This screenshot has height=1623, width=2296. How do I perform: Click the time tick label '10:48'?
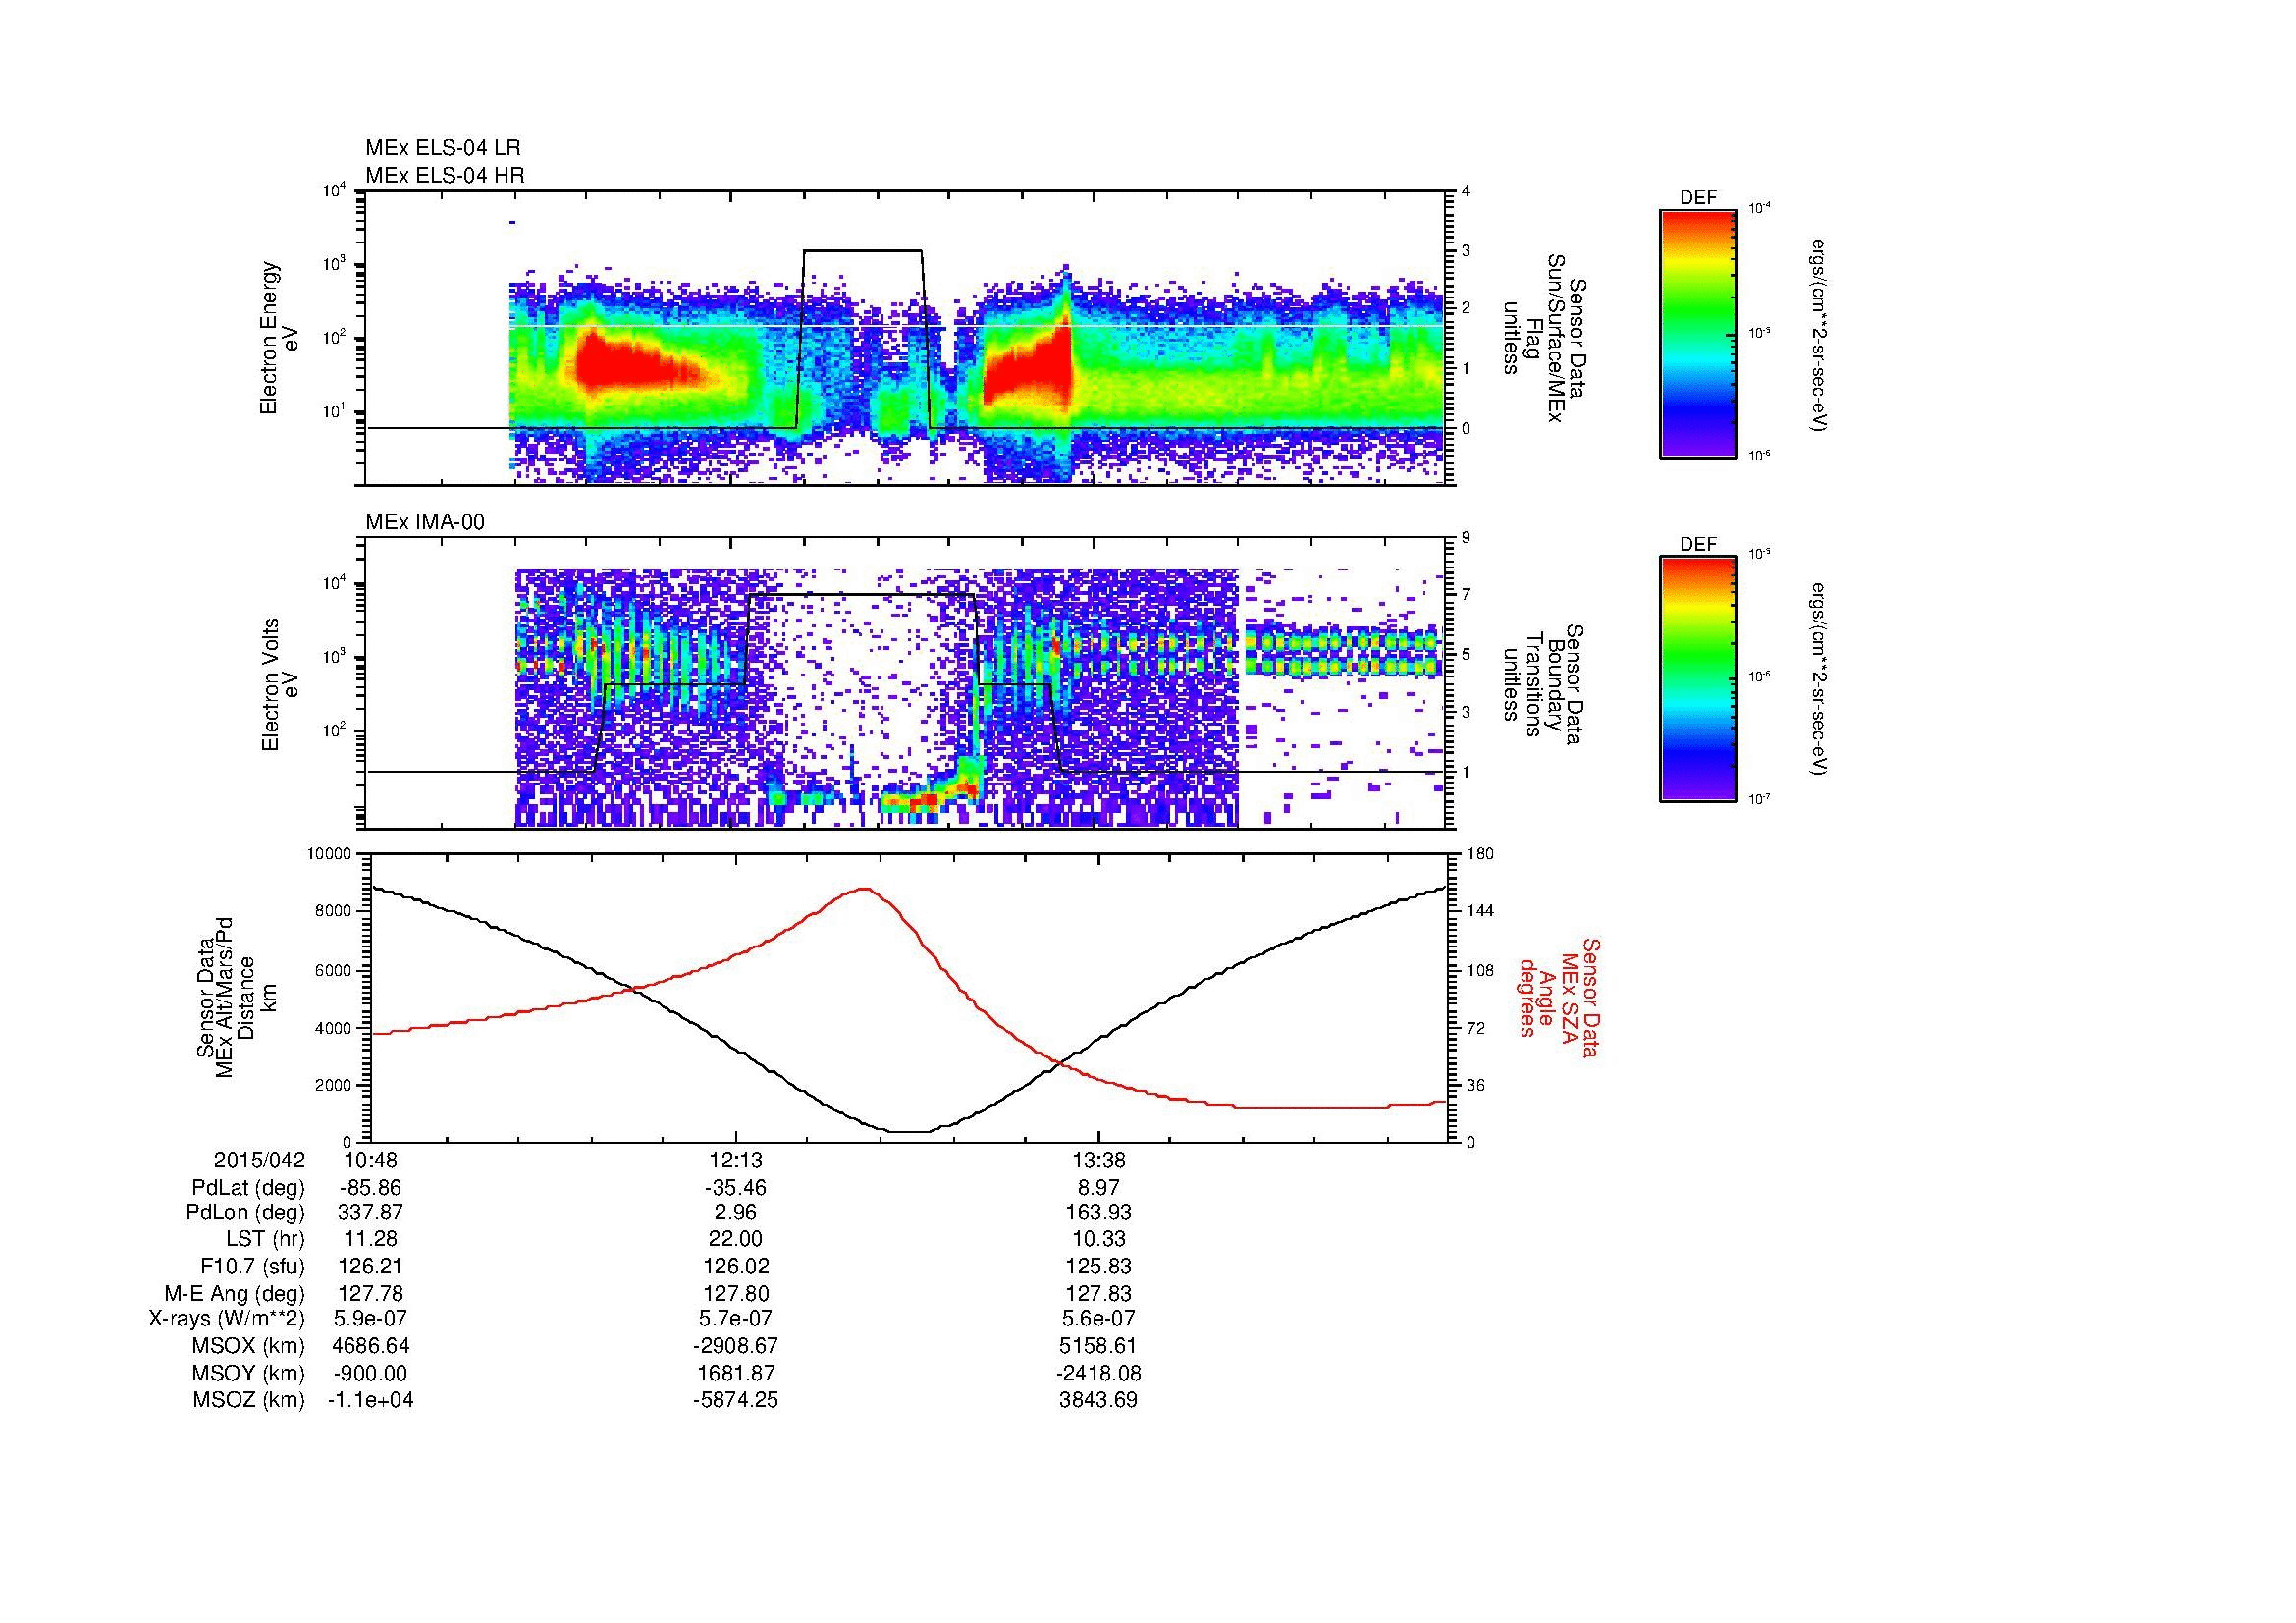371,1160
